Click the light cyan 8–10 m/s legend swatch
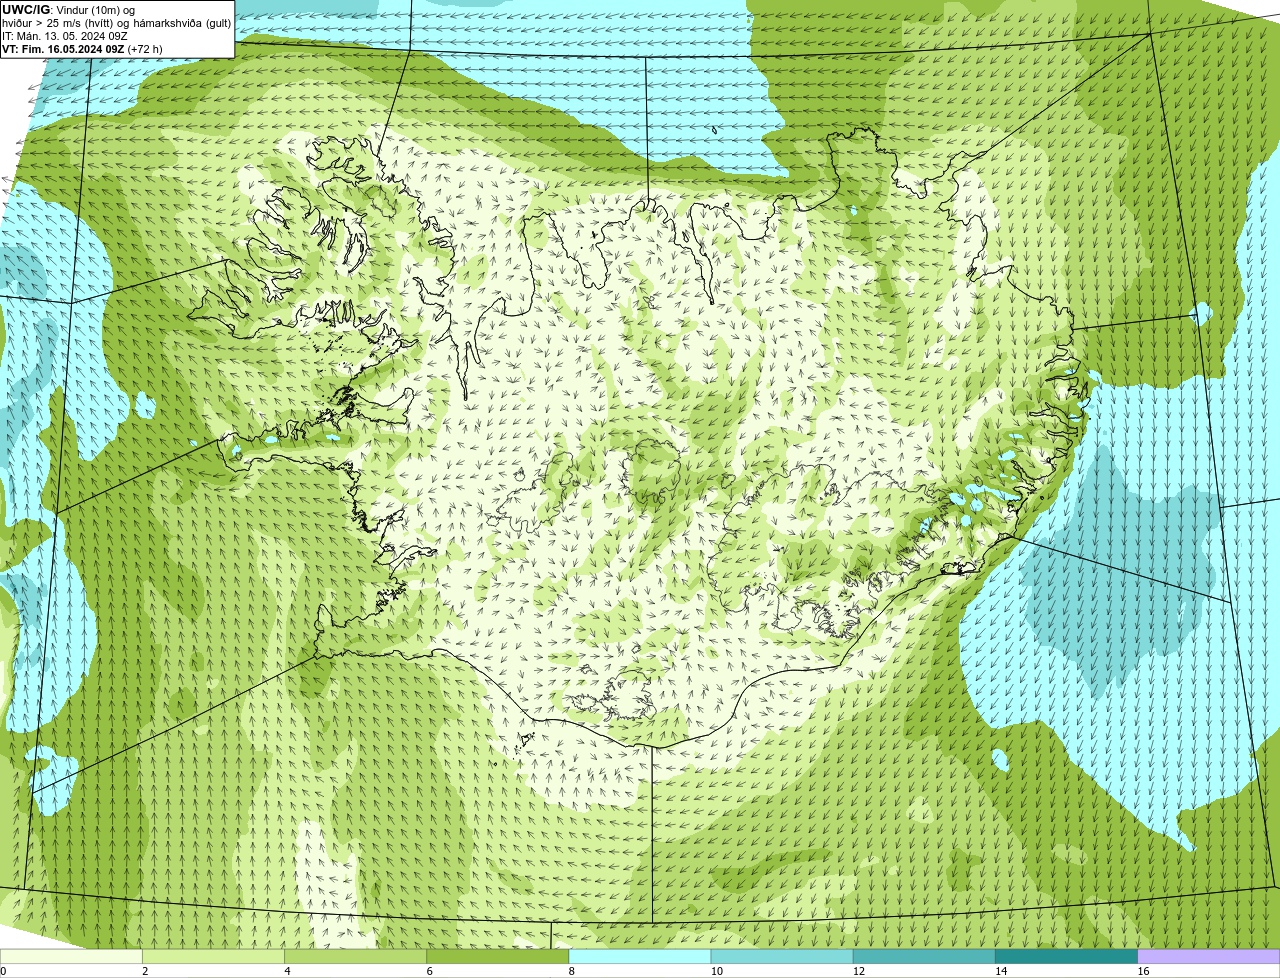The width and height of the screenshot is (1280, 978). (640, 957)
